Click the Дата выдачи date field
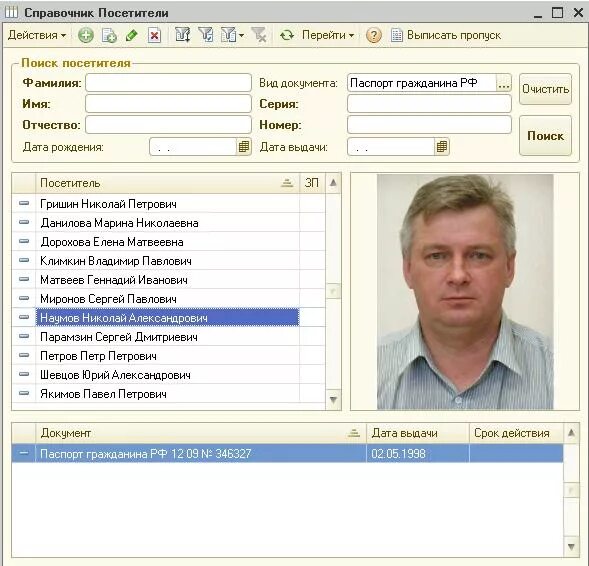Screen dimensions: 589x566 [391, 146]
